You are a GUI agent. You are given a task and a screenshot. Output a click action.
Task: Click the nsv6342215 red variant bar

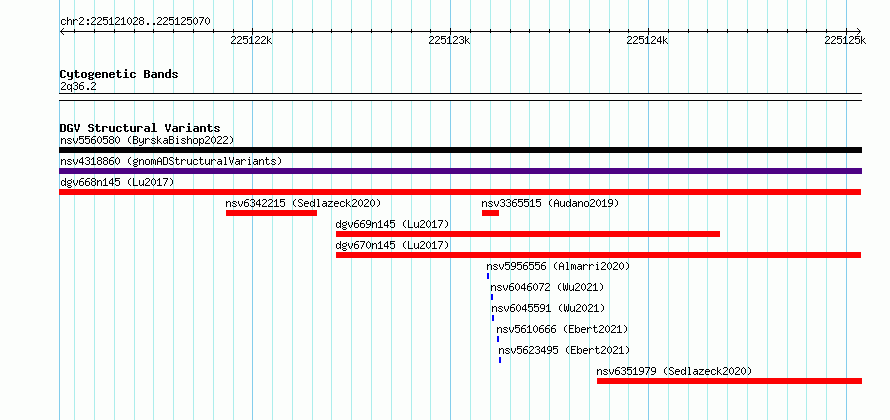271,213
